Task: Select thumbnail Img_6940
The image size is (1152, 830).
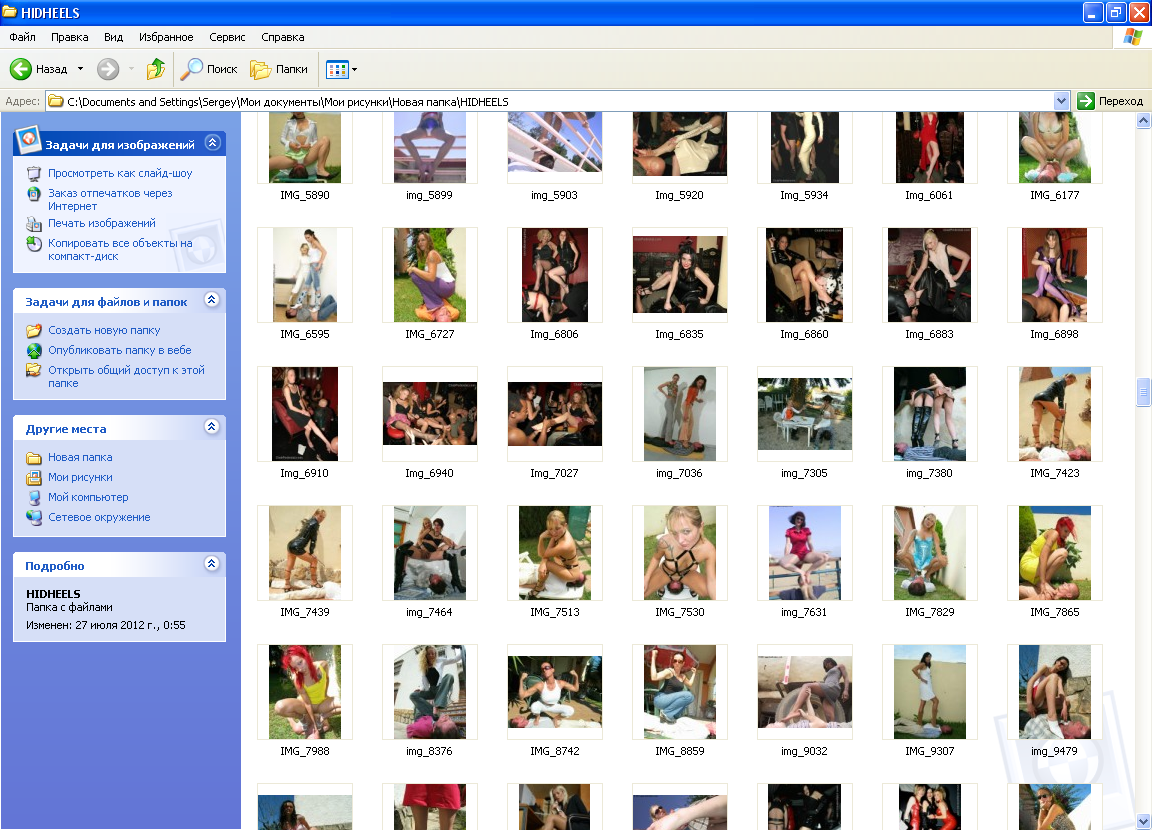Action: point(430,414)
